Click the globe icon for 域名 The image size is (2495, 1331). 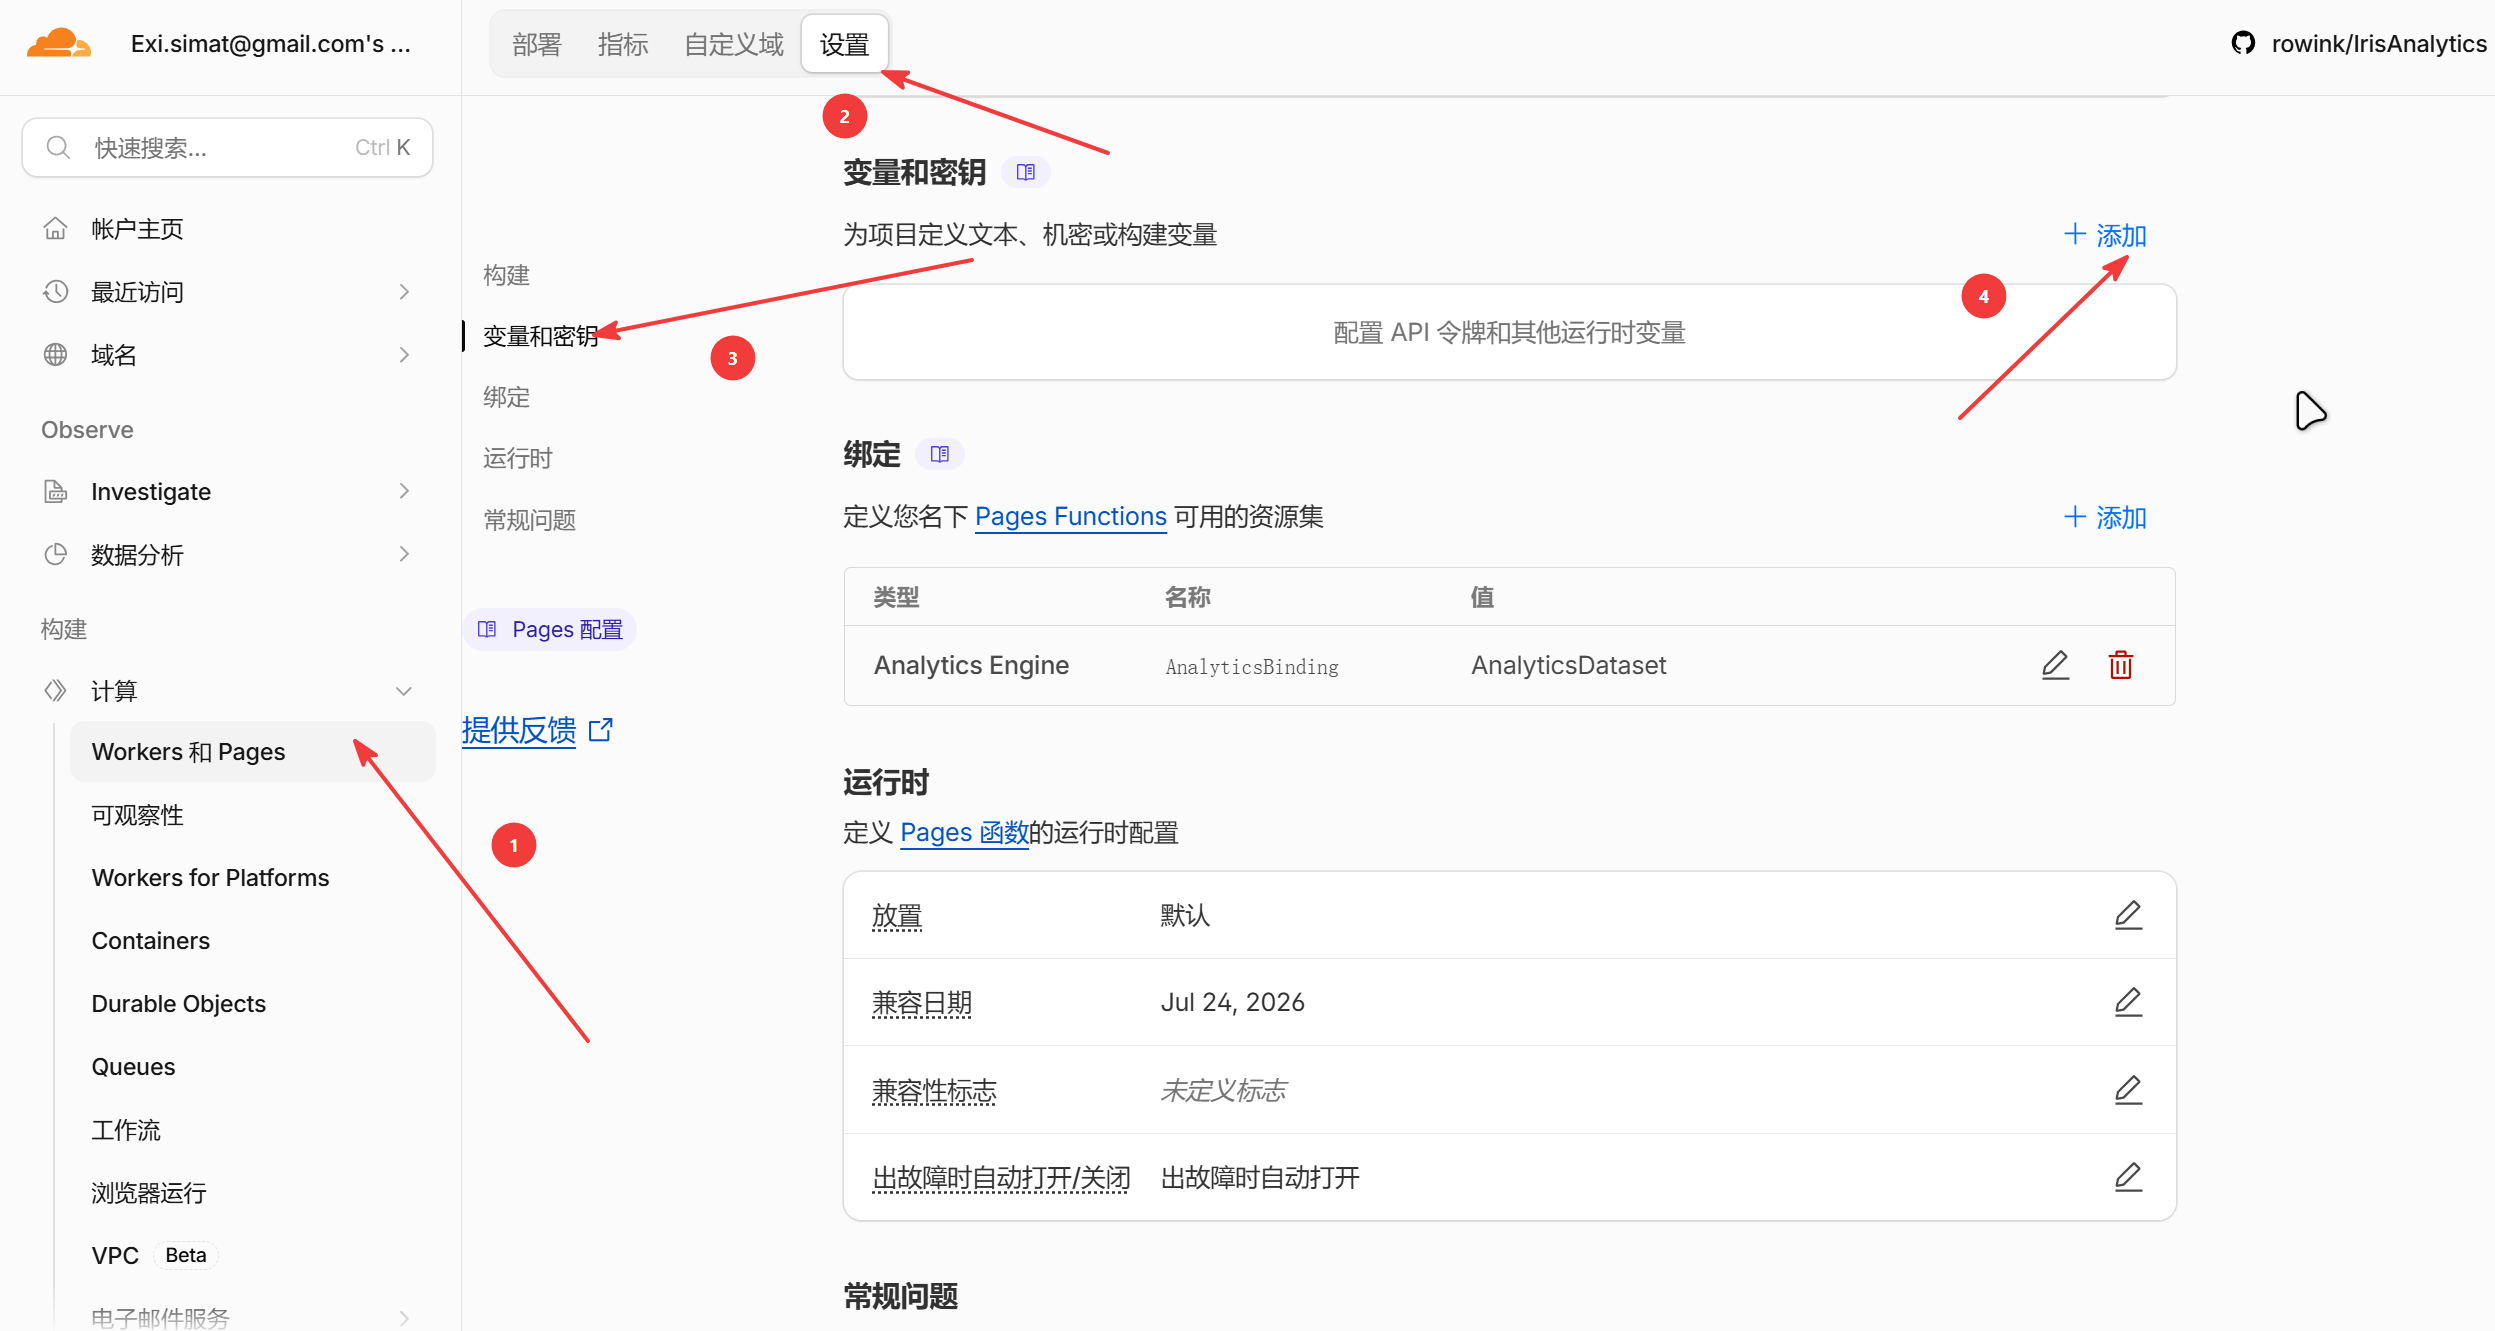(55, 355)
